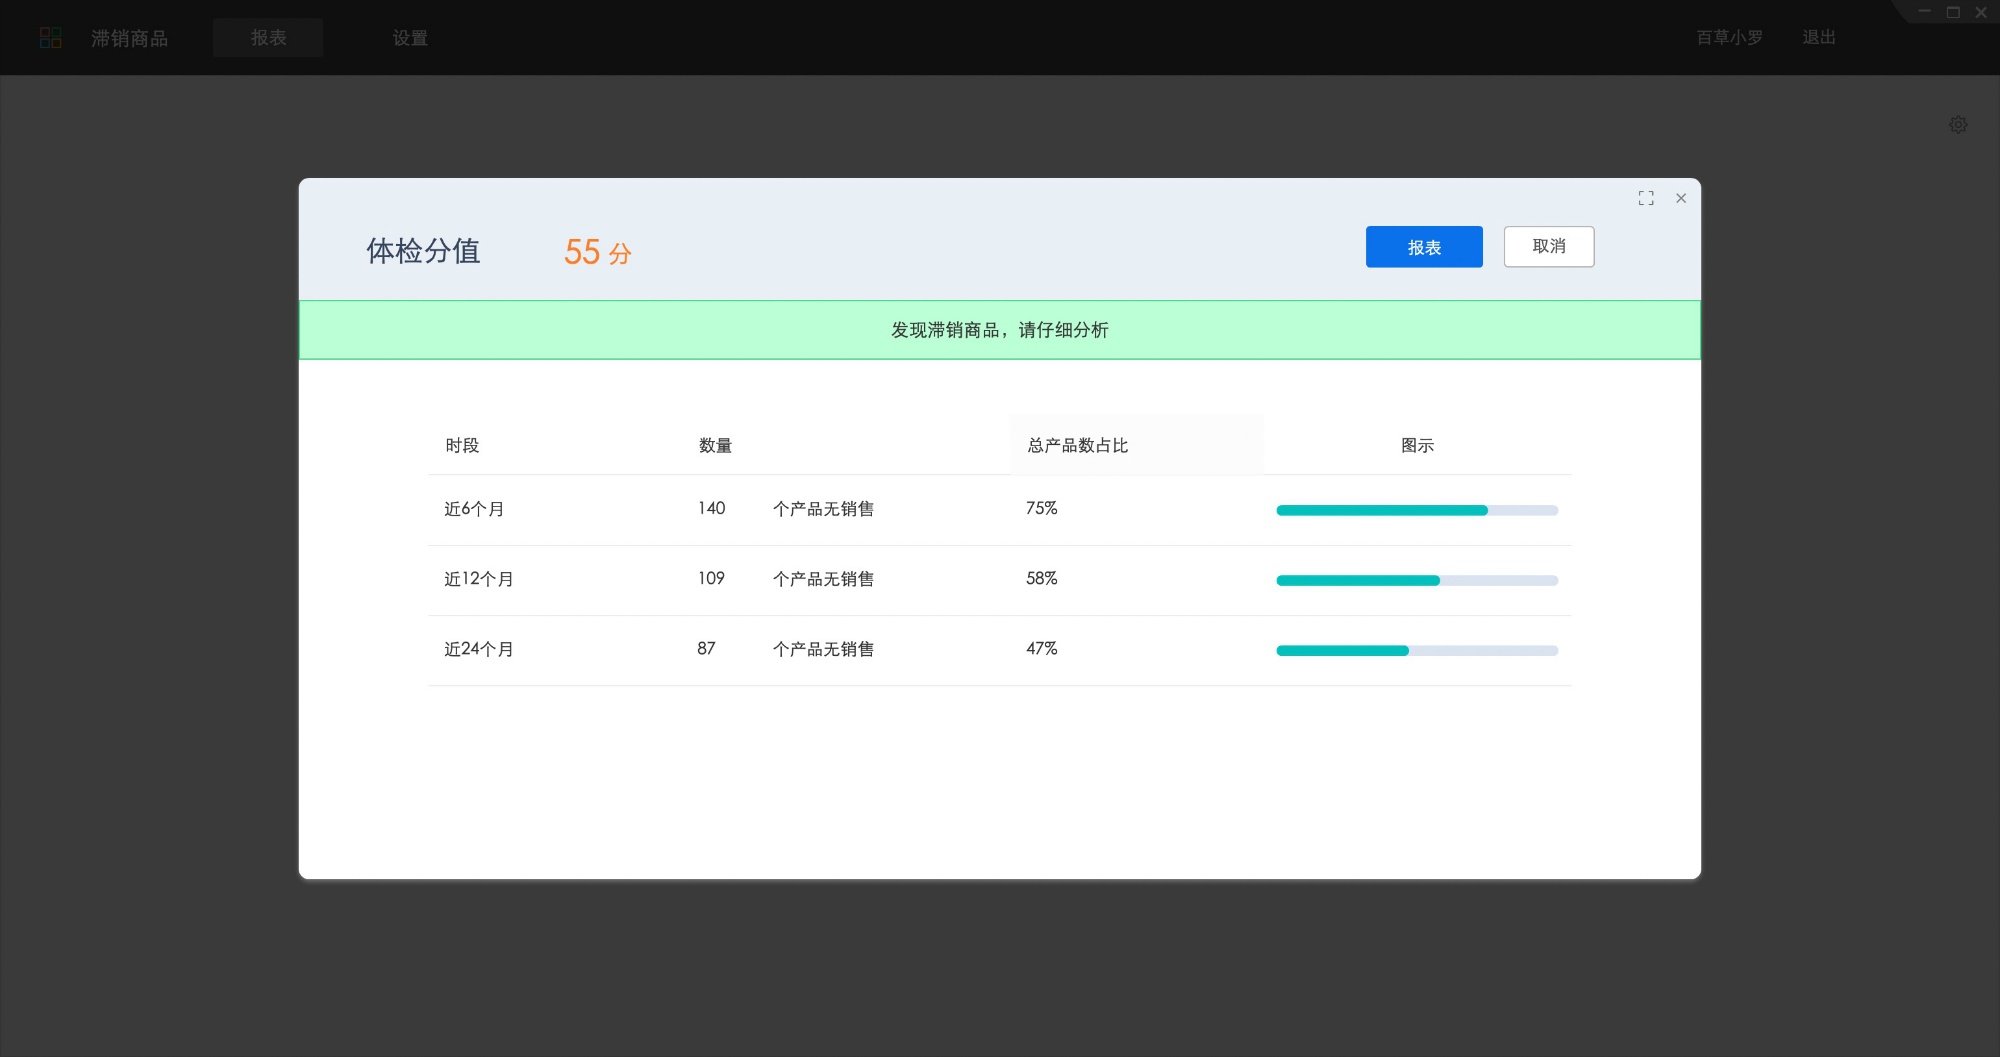Click the 近6个月 progress bar
This screenshot has height=1057, width=2000.
point(1417,510)
